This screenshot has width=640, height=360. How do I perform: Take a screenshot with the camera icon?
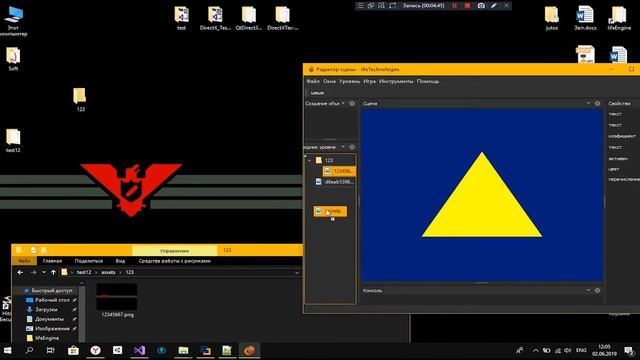coord(481,6)
